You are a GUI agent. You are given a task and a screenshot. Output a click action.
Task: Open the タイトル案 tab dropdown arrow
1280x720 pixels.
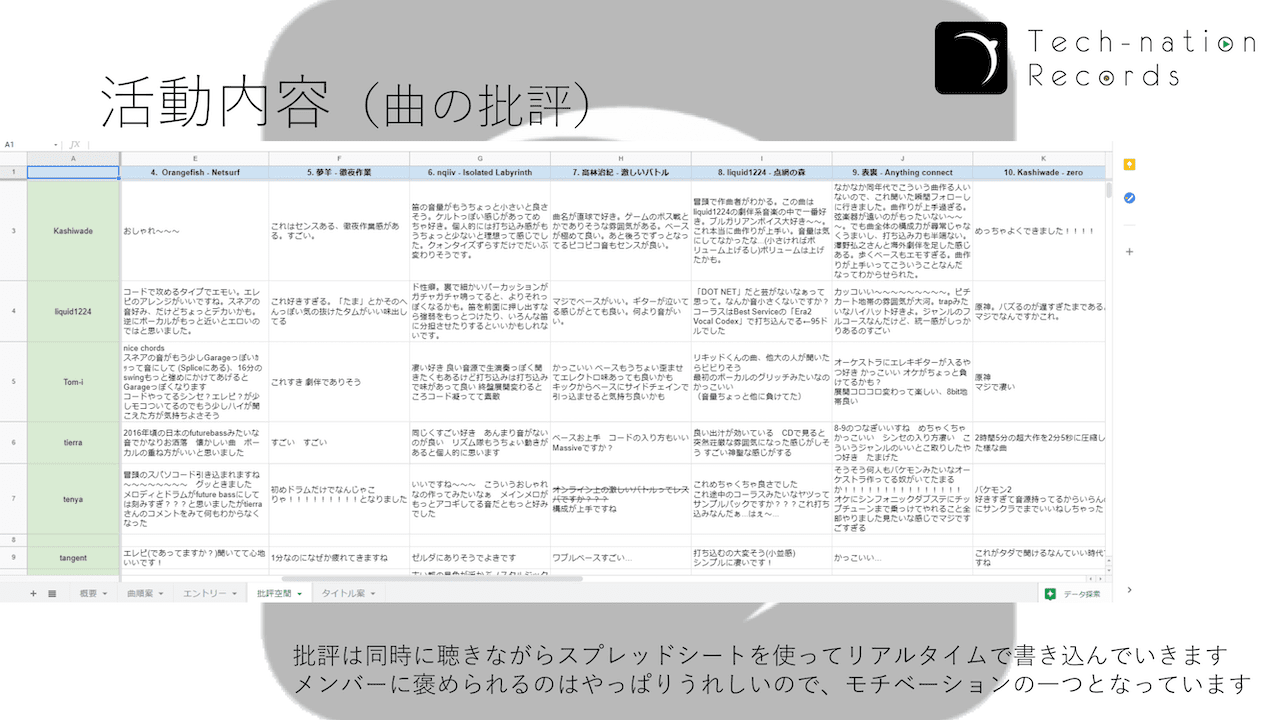374,593
